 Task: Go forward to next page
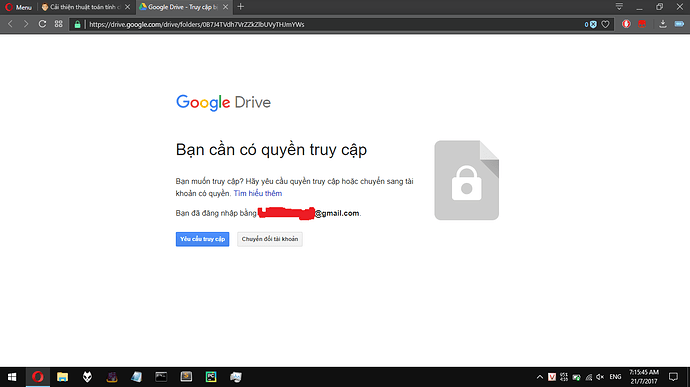[x=26, y=24]
